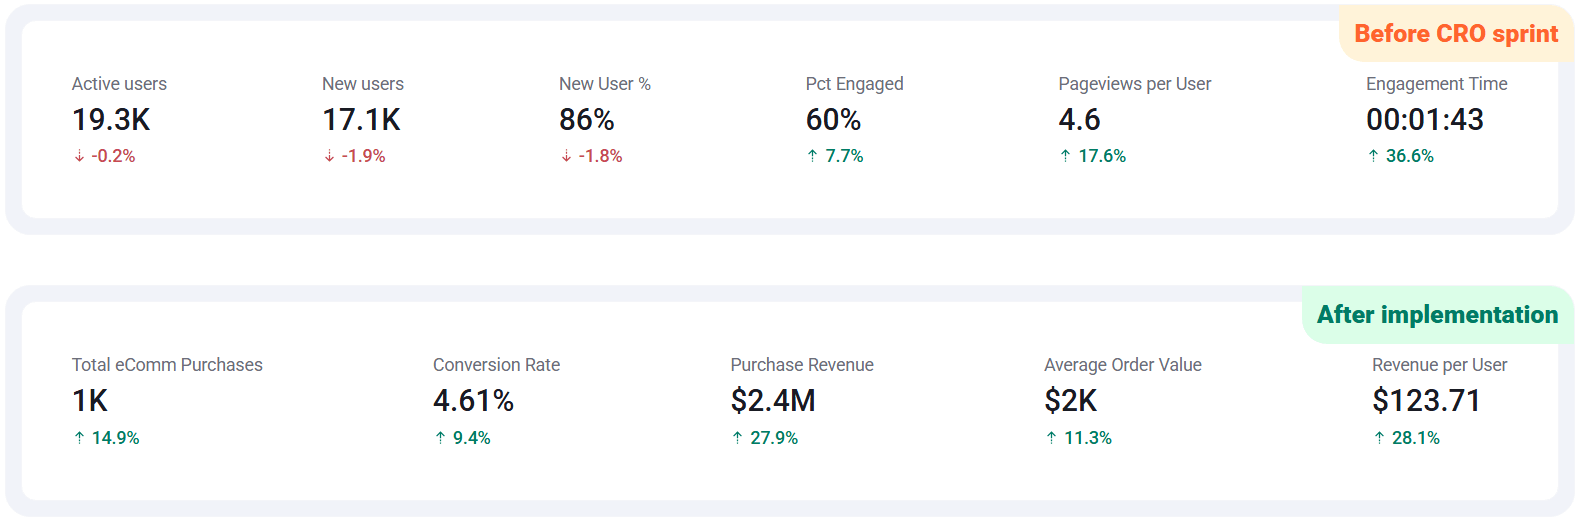
Task: Select the Active users label
Action: [x=119, y=84]
